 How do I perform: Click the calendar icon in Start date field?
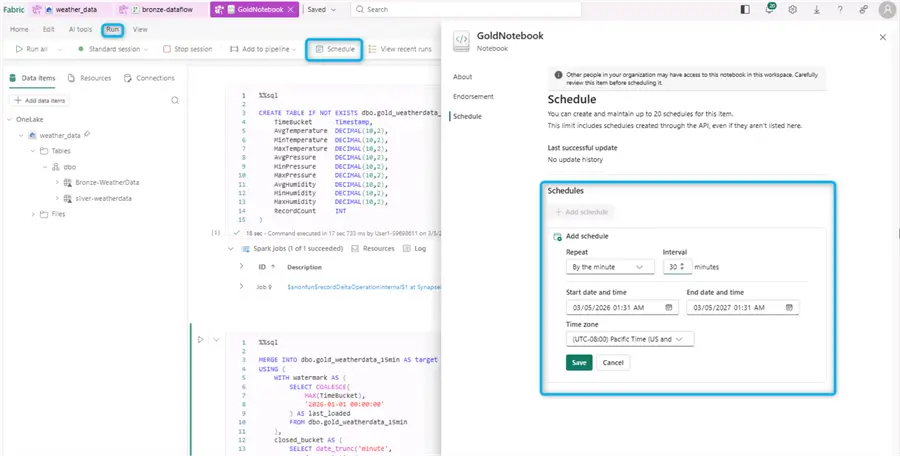(x=669, y=307)
